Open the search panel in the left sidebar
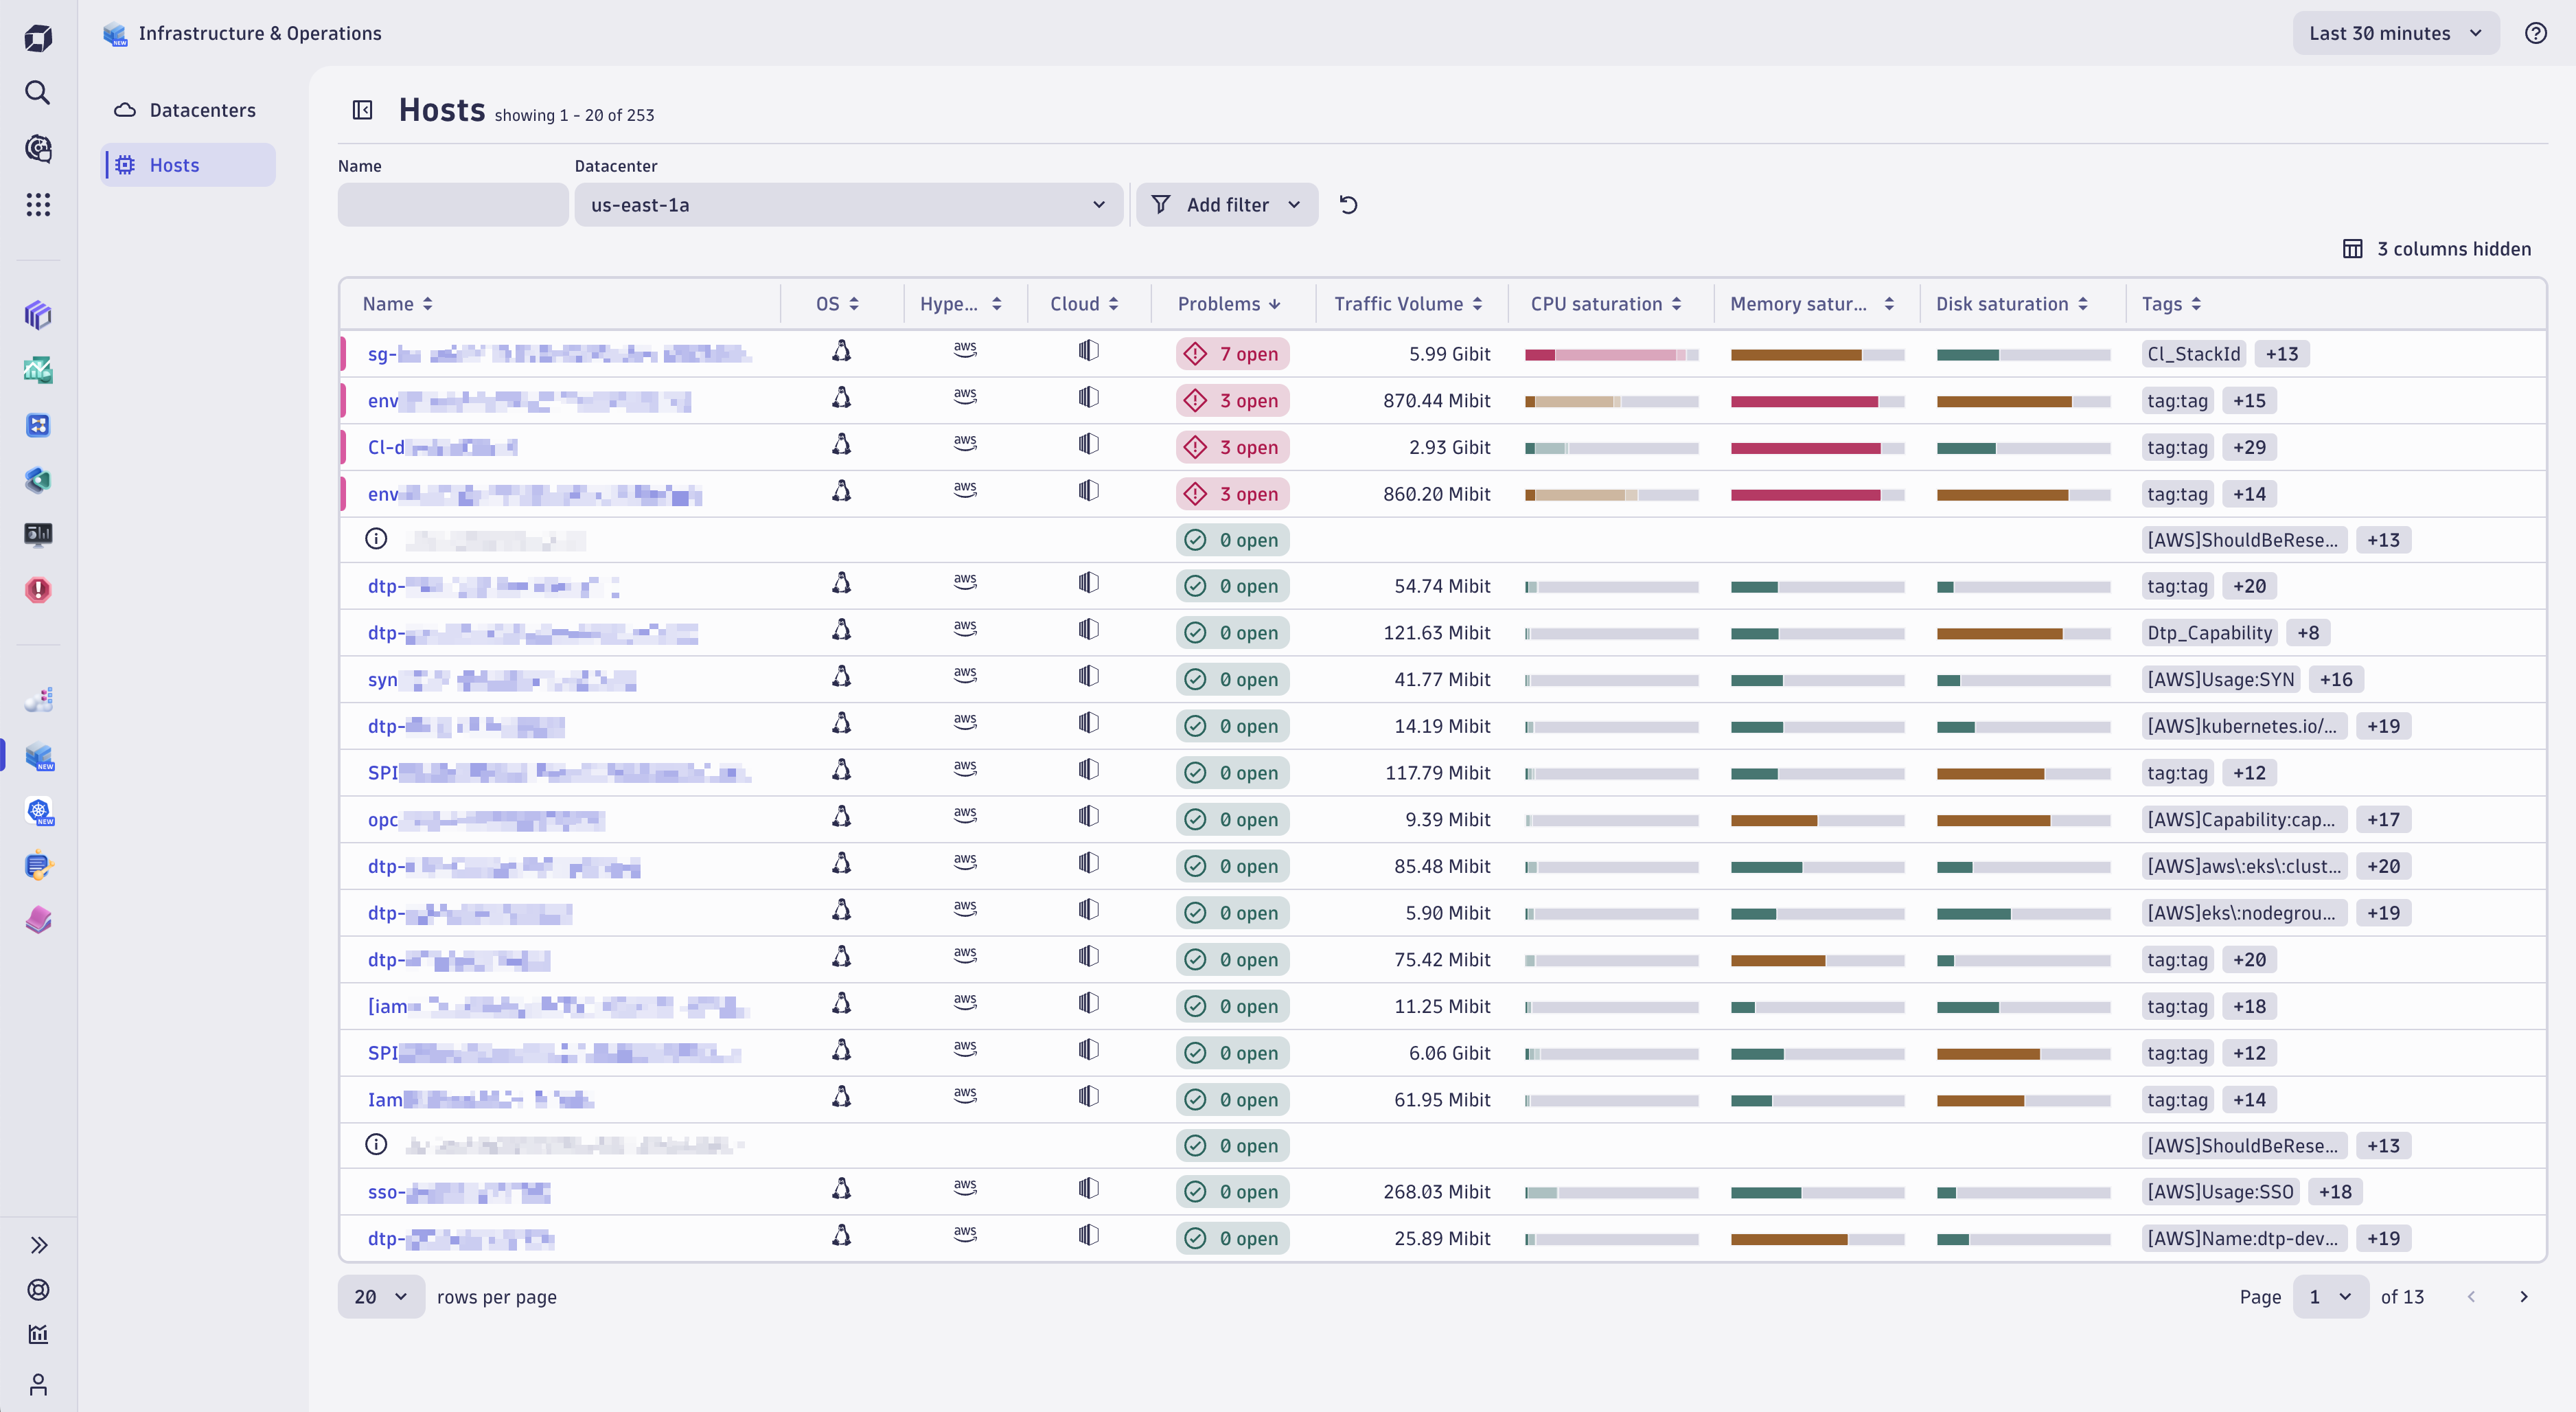 point(38,92)
